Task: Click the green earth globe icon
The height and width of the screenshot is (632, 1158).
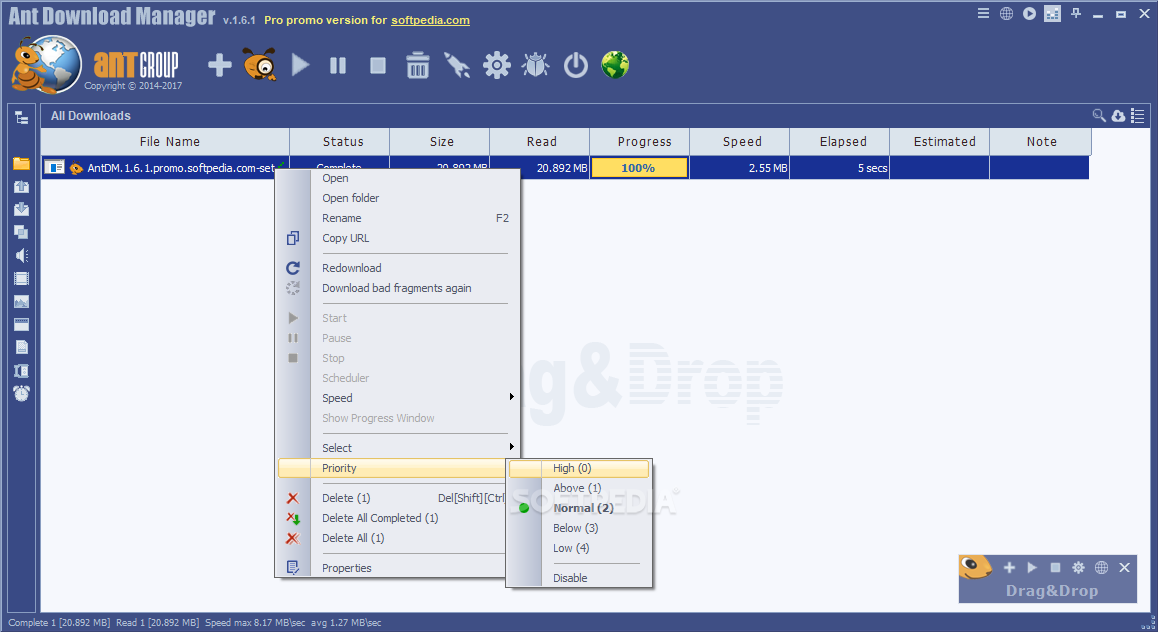Action: [615, 65]
